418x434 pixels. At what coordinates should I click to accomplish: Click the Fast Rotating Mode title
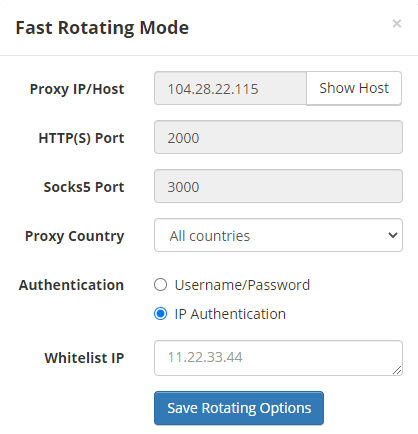tap(102, 28)
